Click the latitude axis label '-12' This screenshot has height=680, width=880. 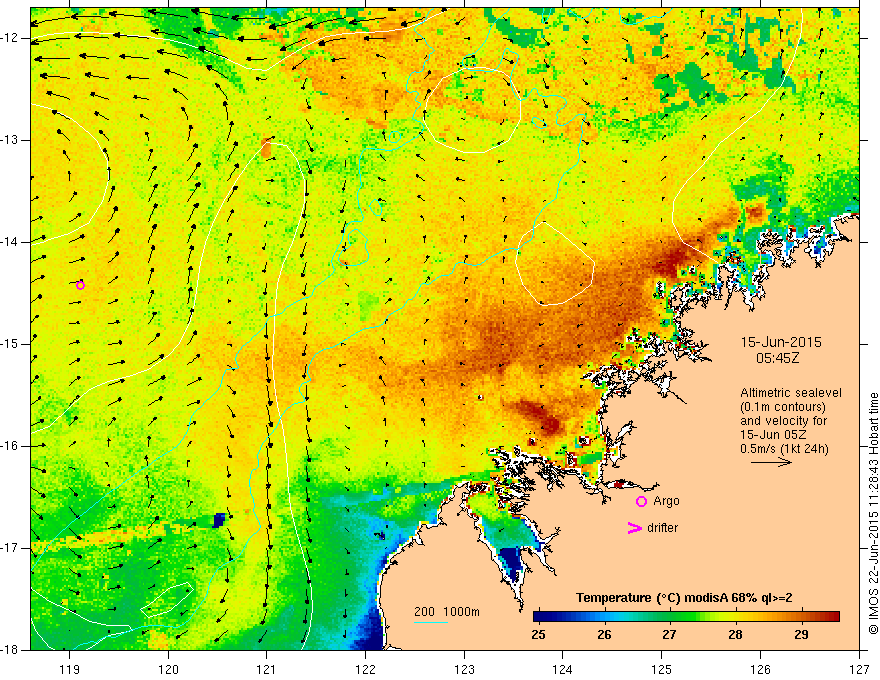pyautogui.click(x=10, y=38)
